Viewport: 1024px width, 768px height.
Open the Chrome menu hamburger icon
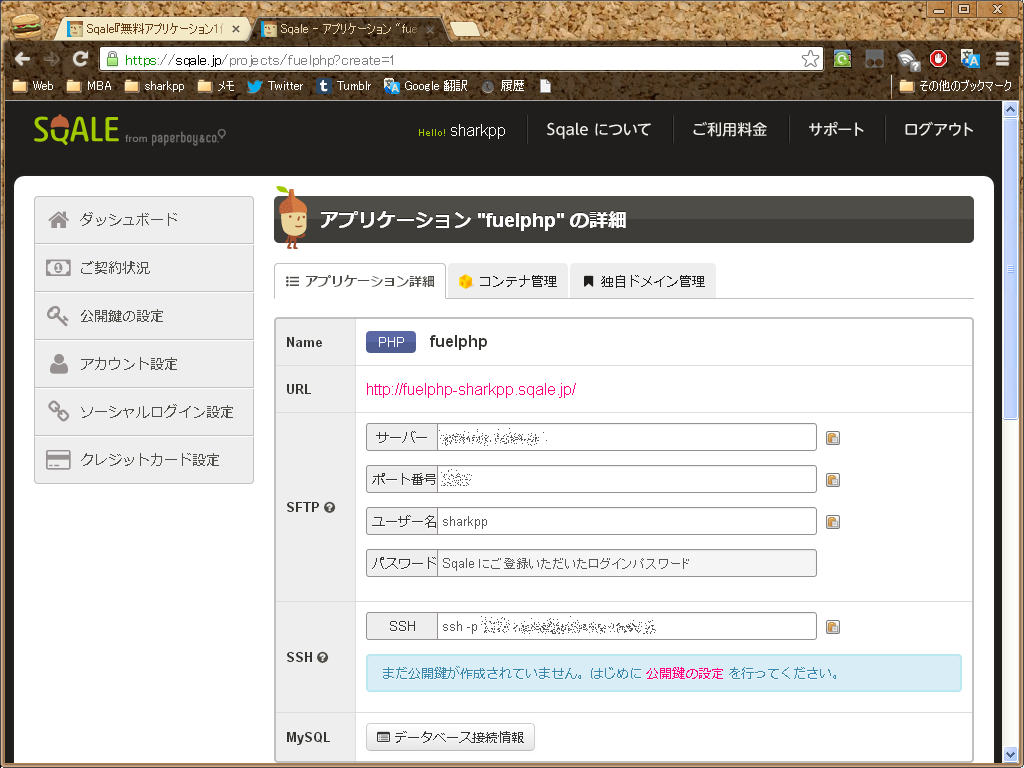pyautogui.click(x=1002, y=59)
